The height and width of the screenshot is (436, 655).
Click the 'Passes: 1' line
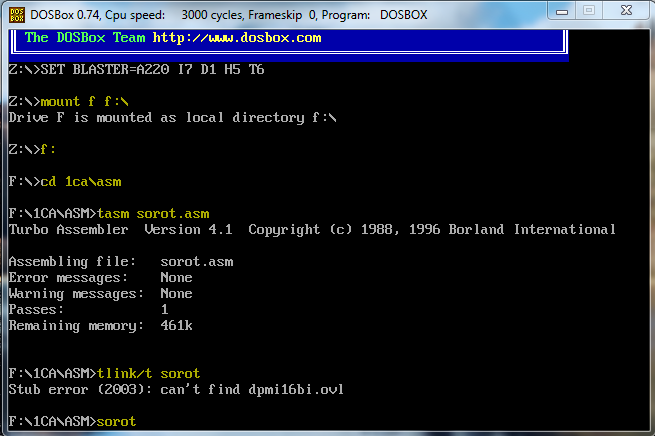pos(89,309)
